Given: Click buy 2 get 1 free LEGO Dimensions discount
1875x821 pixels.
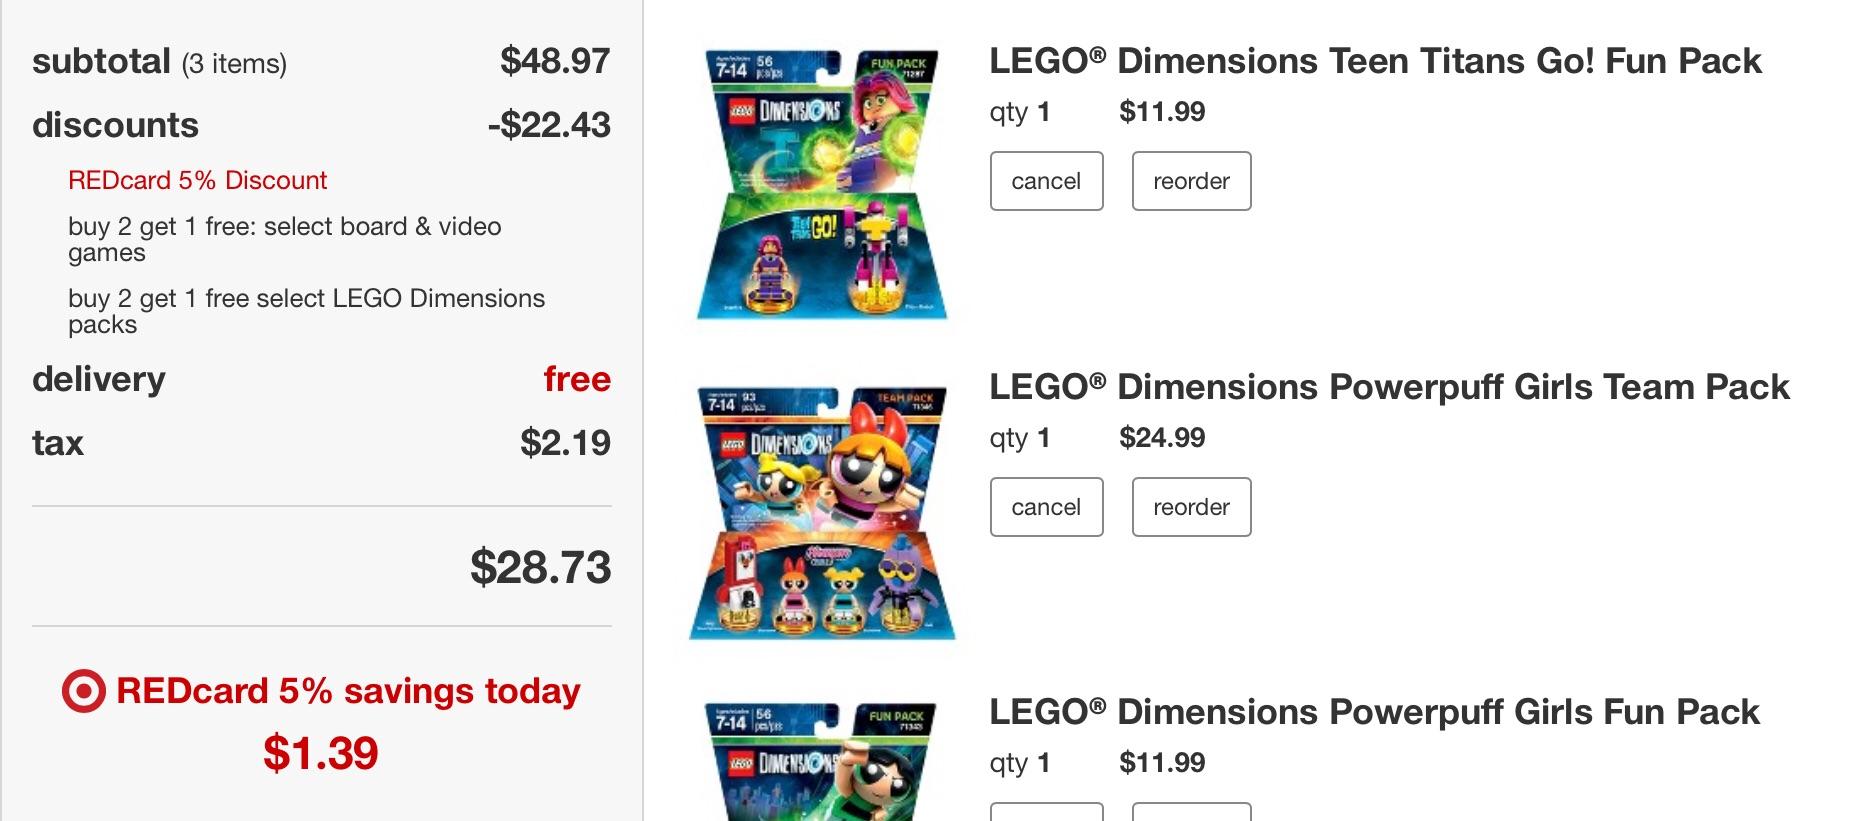Looking at the screenshot, I should (306, 311).
